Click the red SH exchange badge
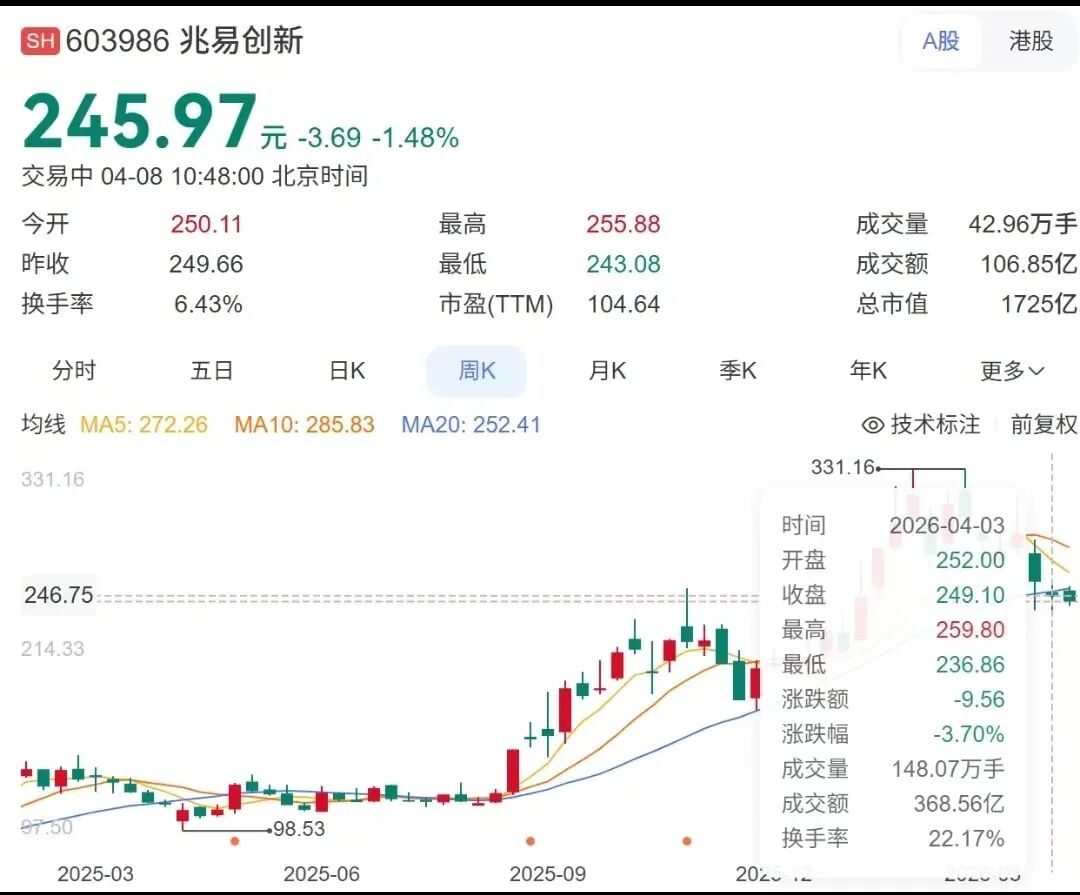 pyautogui.click(x=40, y=41)
